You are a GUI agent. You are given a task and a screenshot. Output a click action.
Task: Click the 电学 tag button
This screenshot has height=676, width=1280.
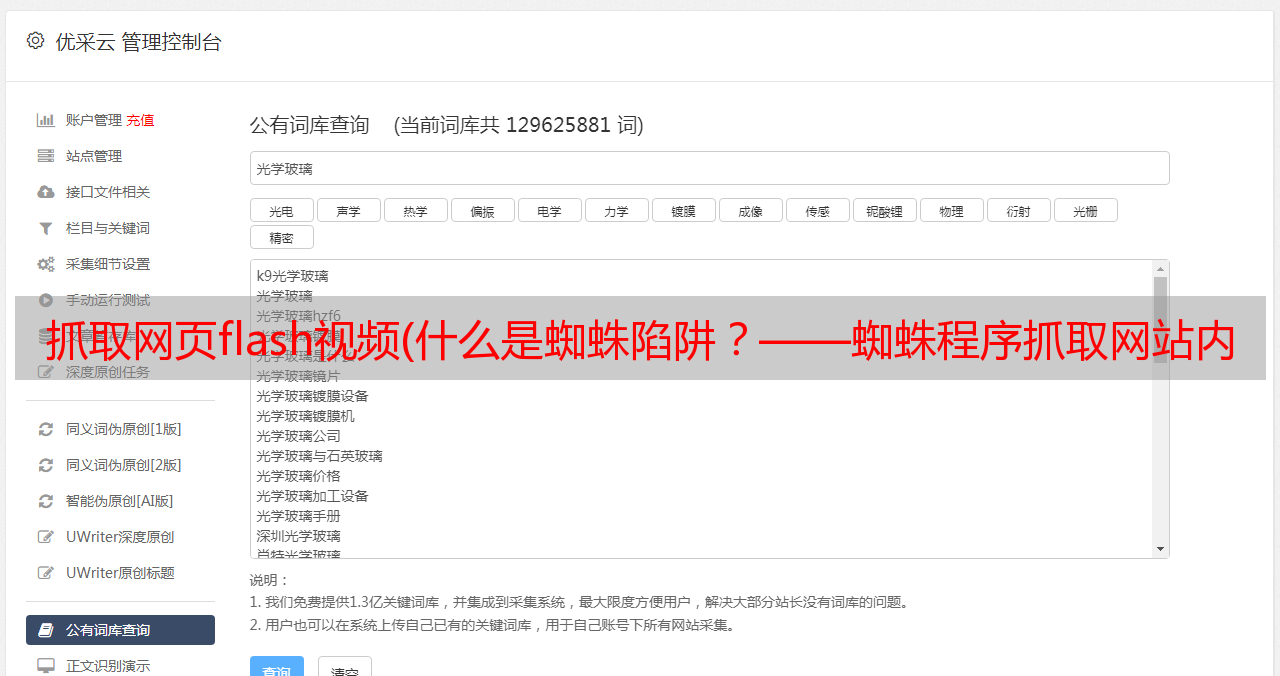coord(549,210)
